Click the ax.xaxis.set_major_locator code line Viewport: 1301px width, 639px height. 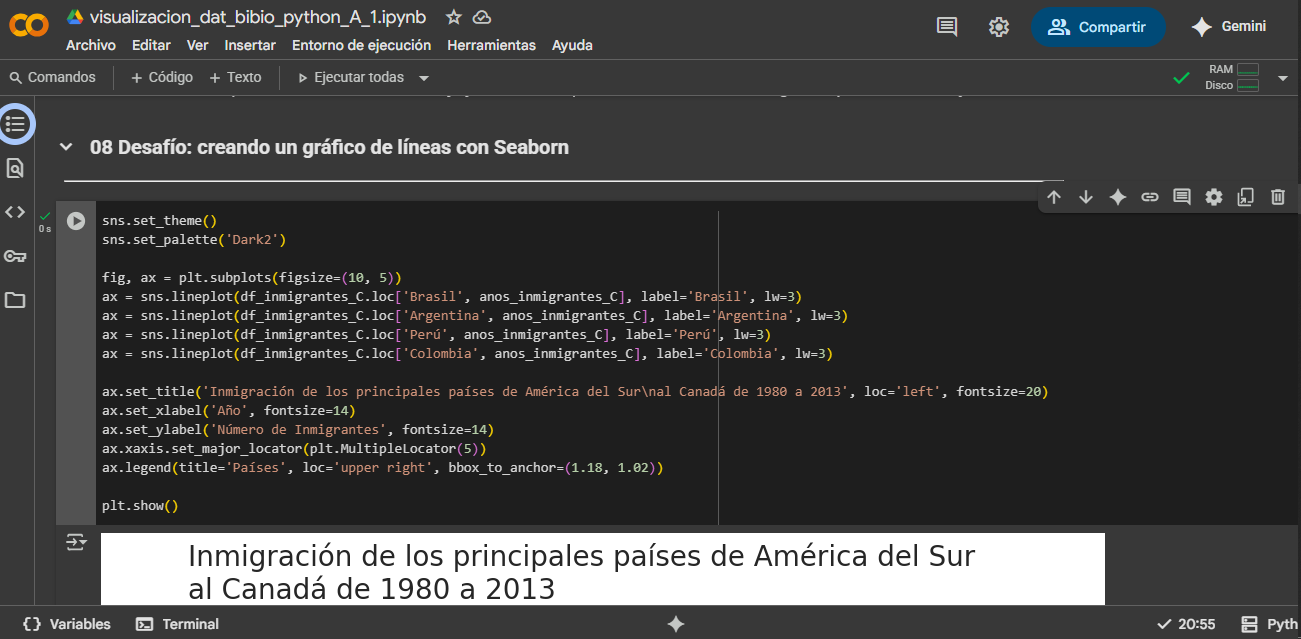point(294,448)
